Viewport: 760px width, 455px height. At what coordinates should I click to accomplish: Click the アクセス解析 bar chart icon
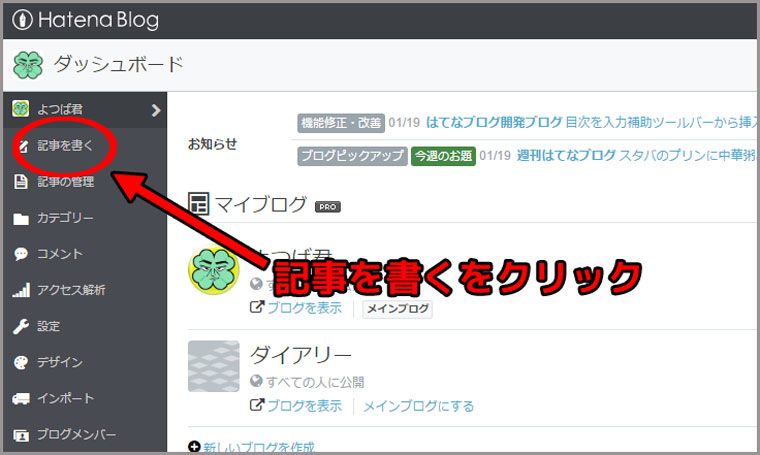21,290
